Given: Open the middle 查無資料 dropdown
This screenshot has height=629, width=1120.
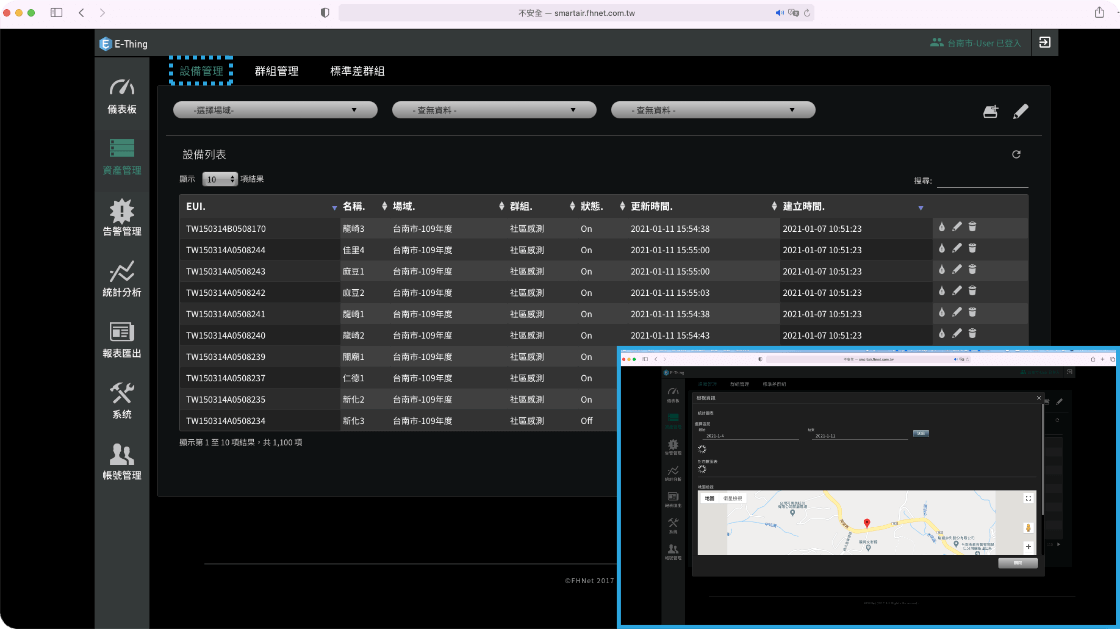Looking at the screenshot, I should point(486,110).
